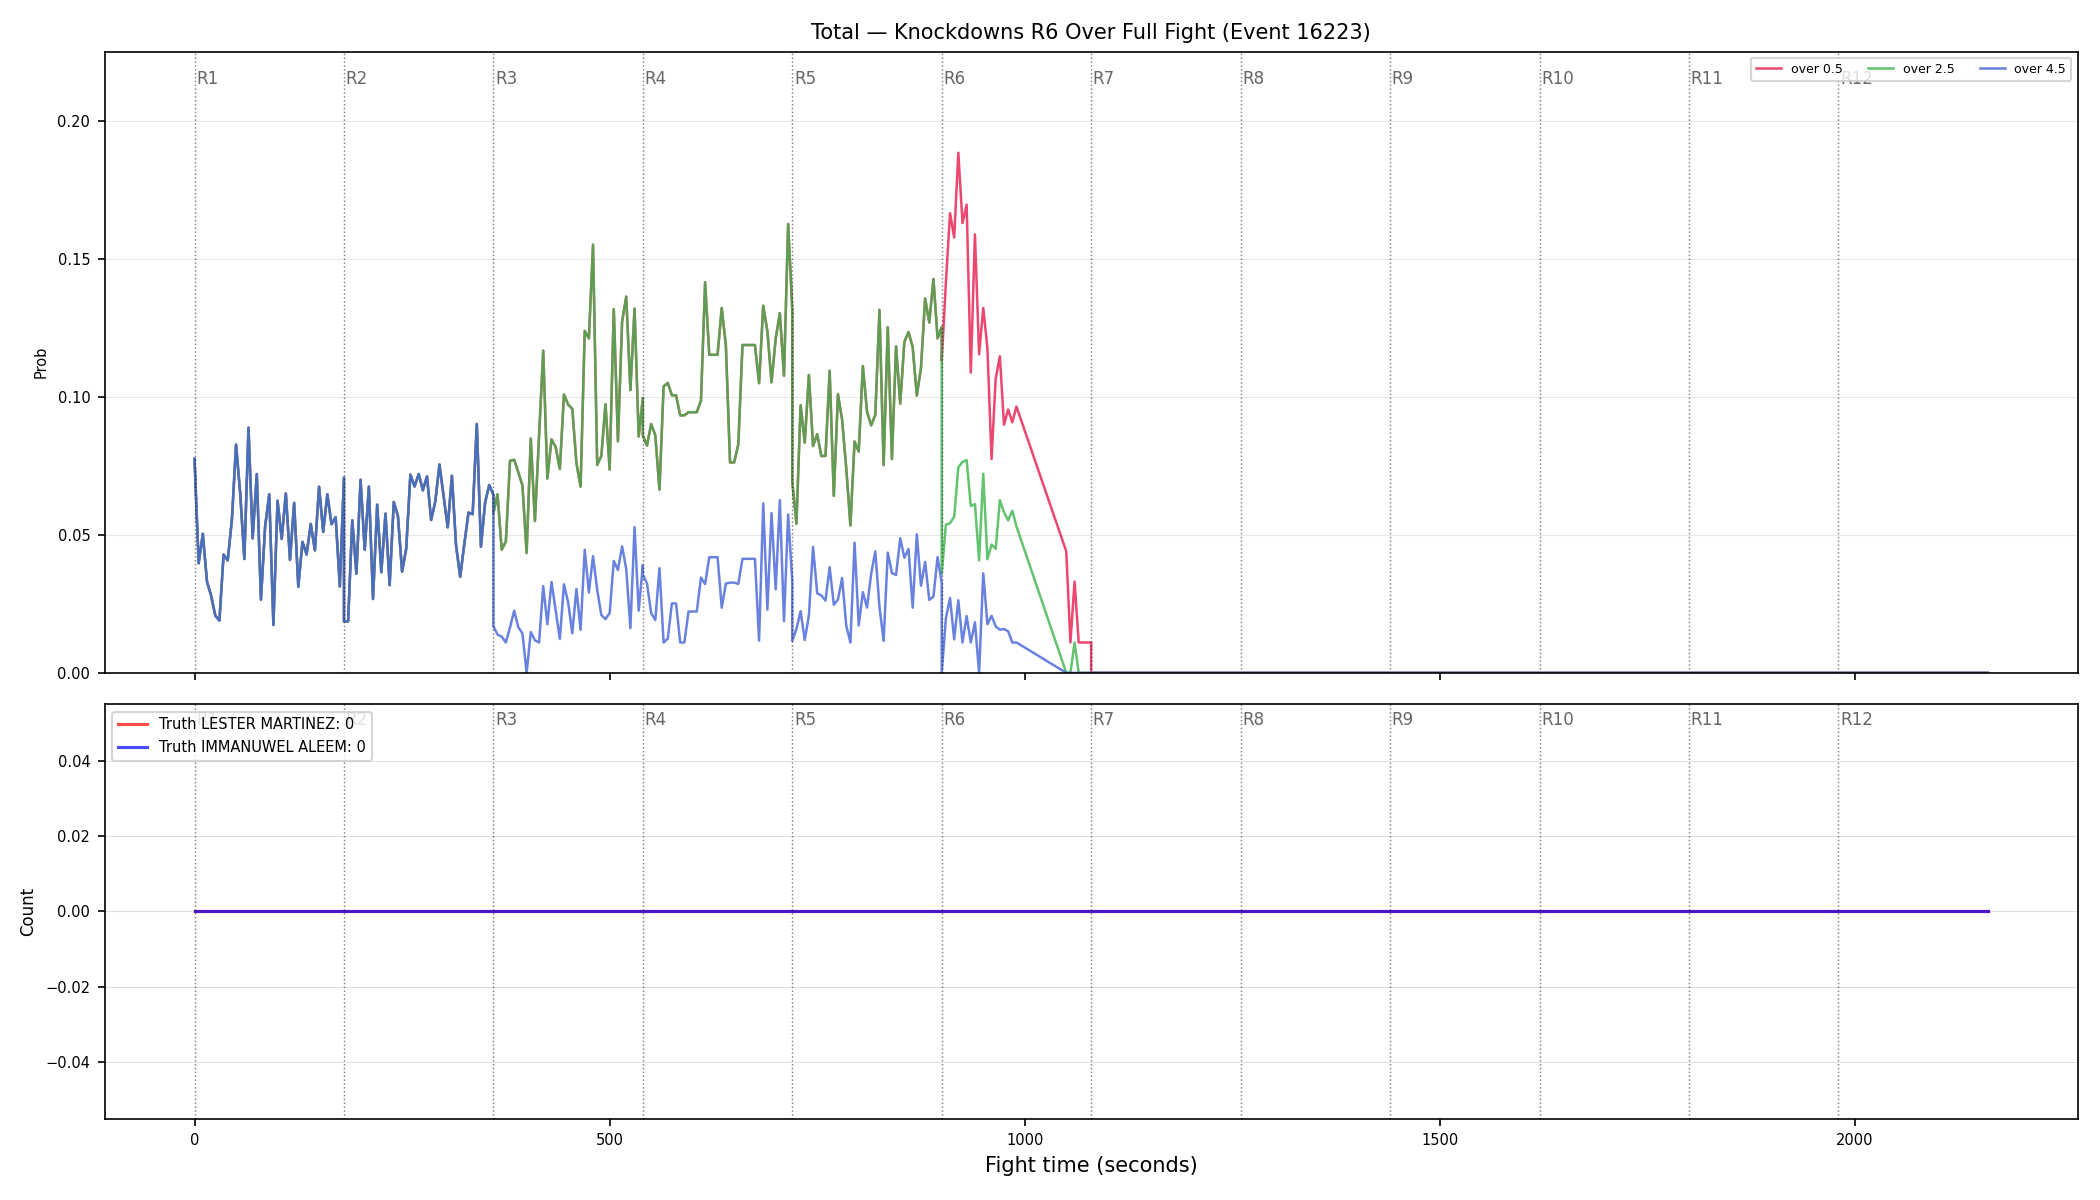Click the 0.10 tick on the Prob axis
This screenshot has width=2100, height=1200.
(74, 398)
